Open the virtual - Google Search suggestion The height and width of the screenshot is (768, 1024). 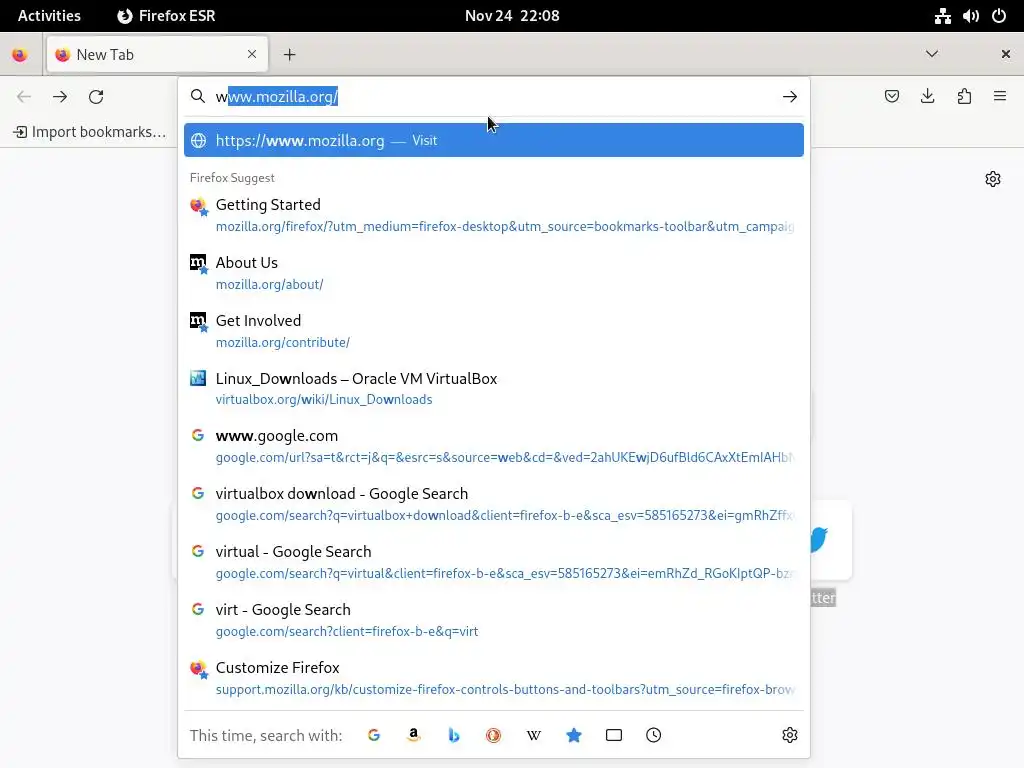[494, 562]
